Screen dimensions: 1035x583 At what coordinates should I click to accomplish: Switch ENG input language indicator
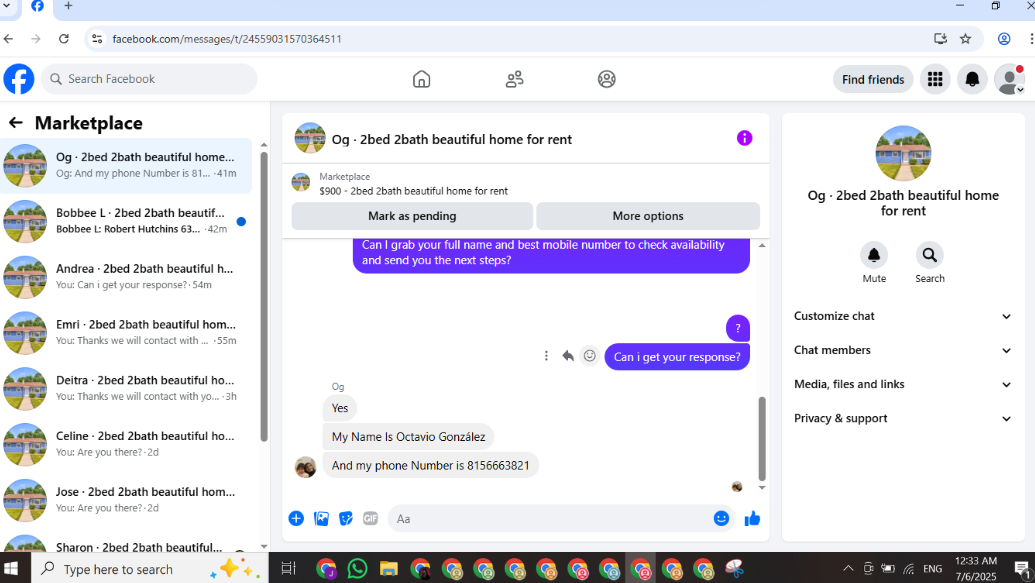tap(932, 568)
